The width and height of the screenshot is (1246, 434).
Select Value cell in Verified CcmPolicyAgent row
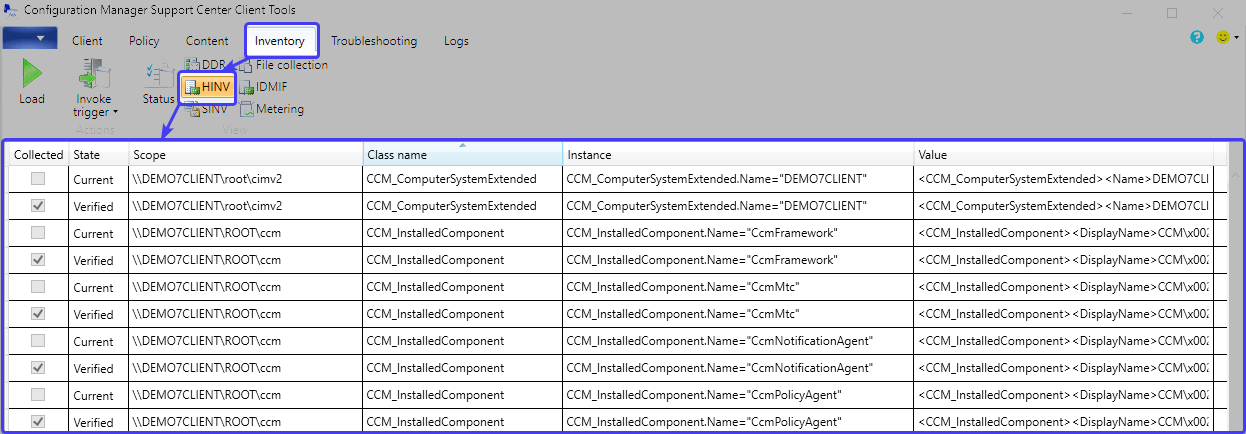tap(1063, 422)
